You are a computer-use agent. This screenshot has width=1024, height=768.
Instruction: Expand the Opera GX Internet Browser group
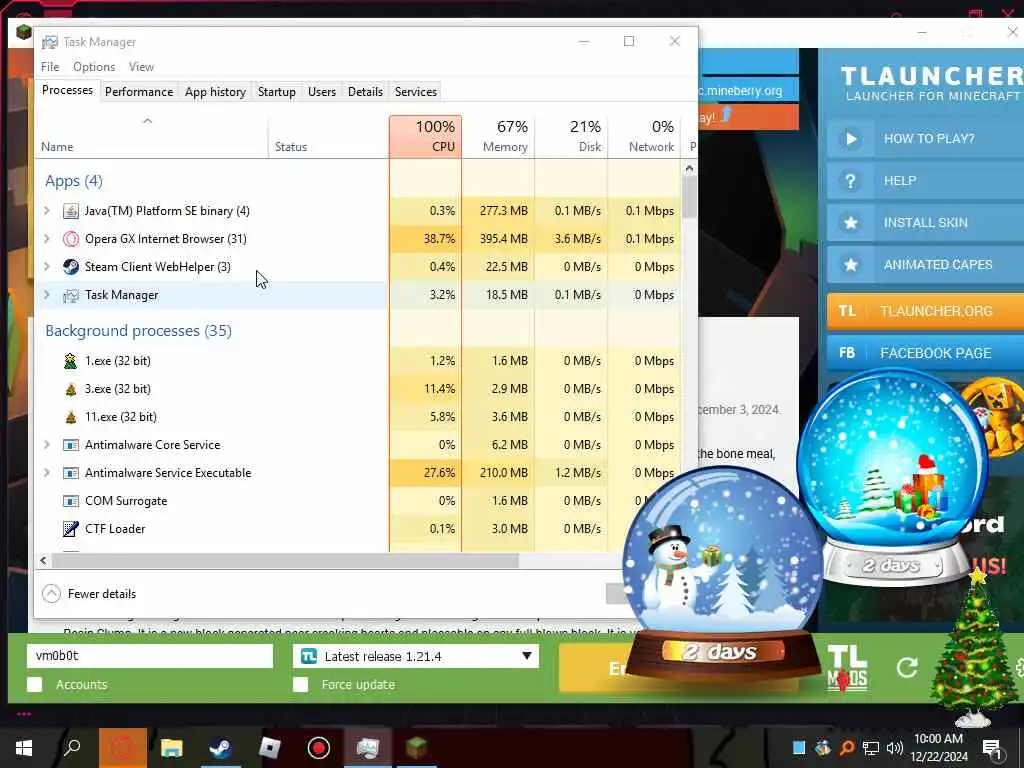pos(46,238)
